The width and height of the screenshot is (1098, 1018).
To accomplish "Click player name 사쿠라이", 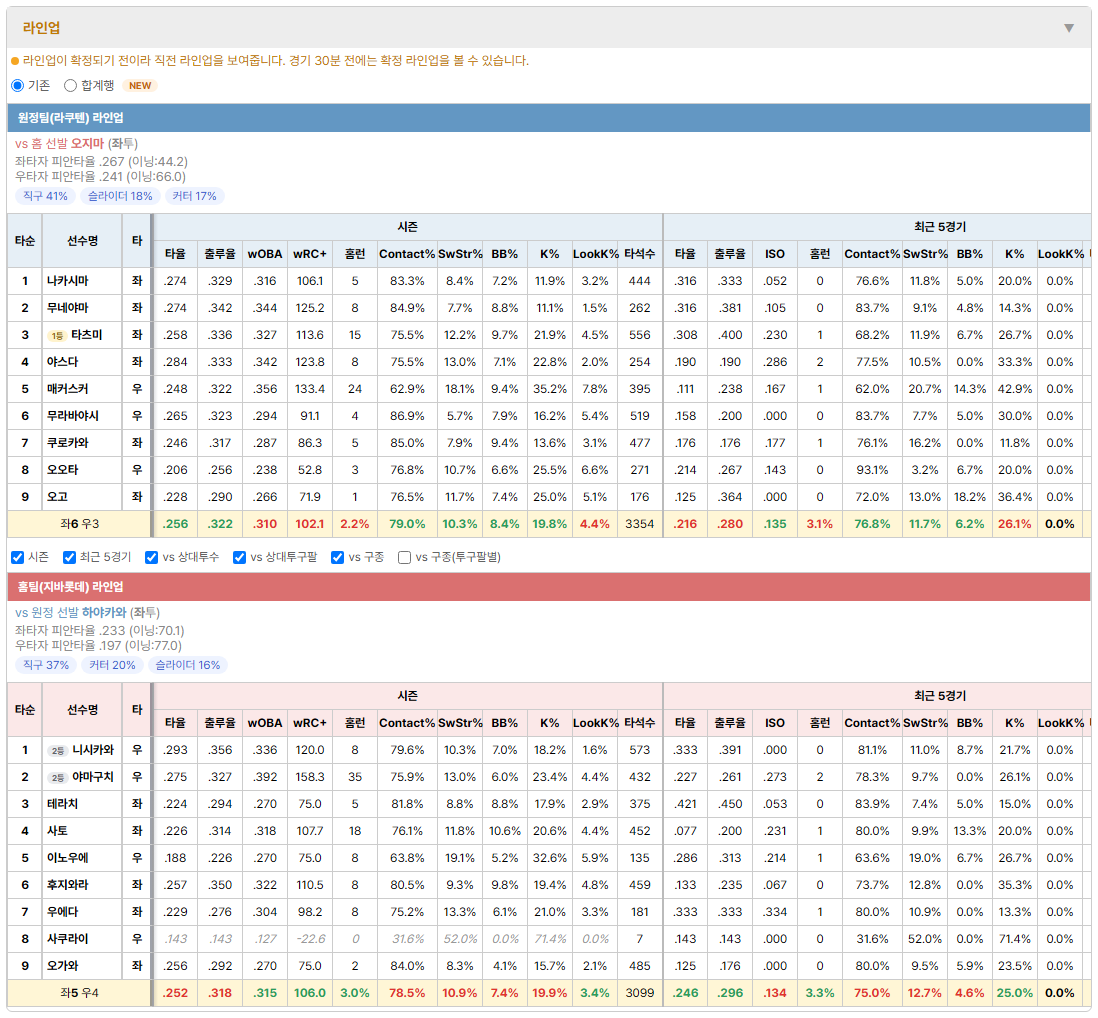I will click(68, 939).
